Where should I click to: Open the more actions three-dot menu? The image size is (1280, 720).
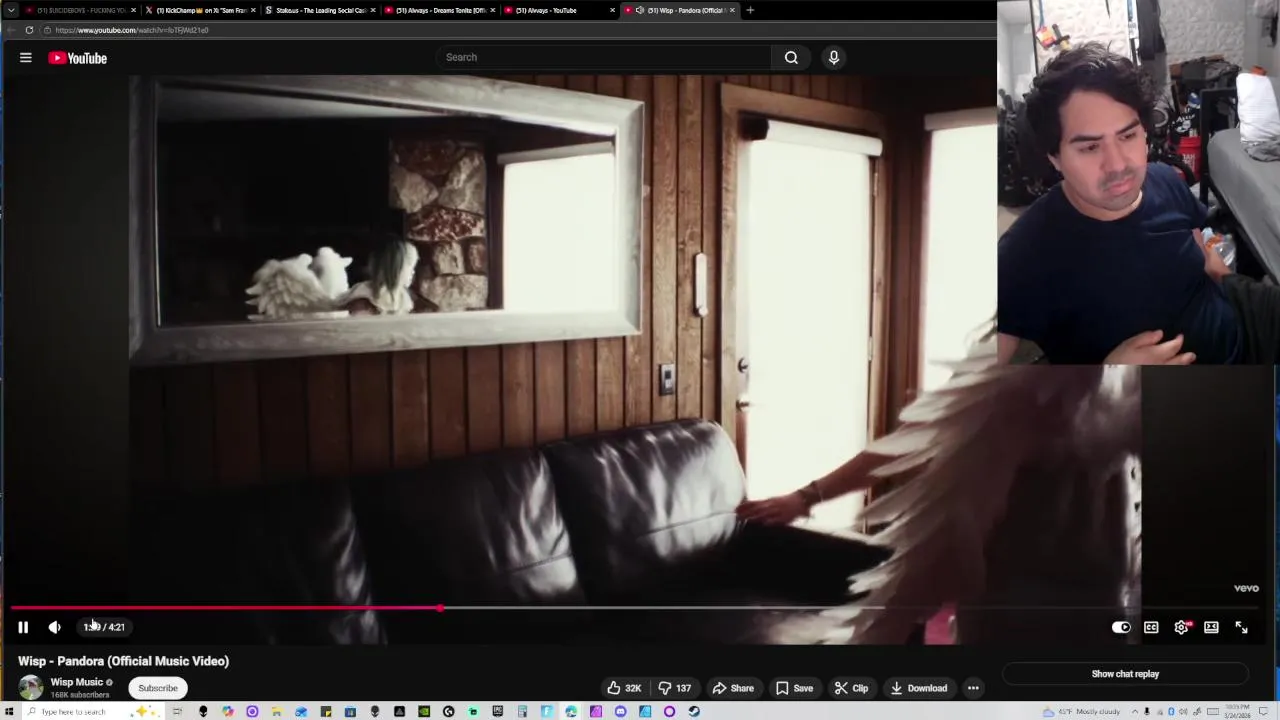973,688
